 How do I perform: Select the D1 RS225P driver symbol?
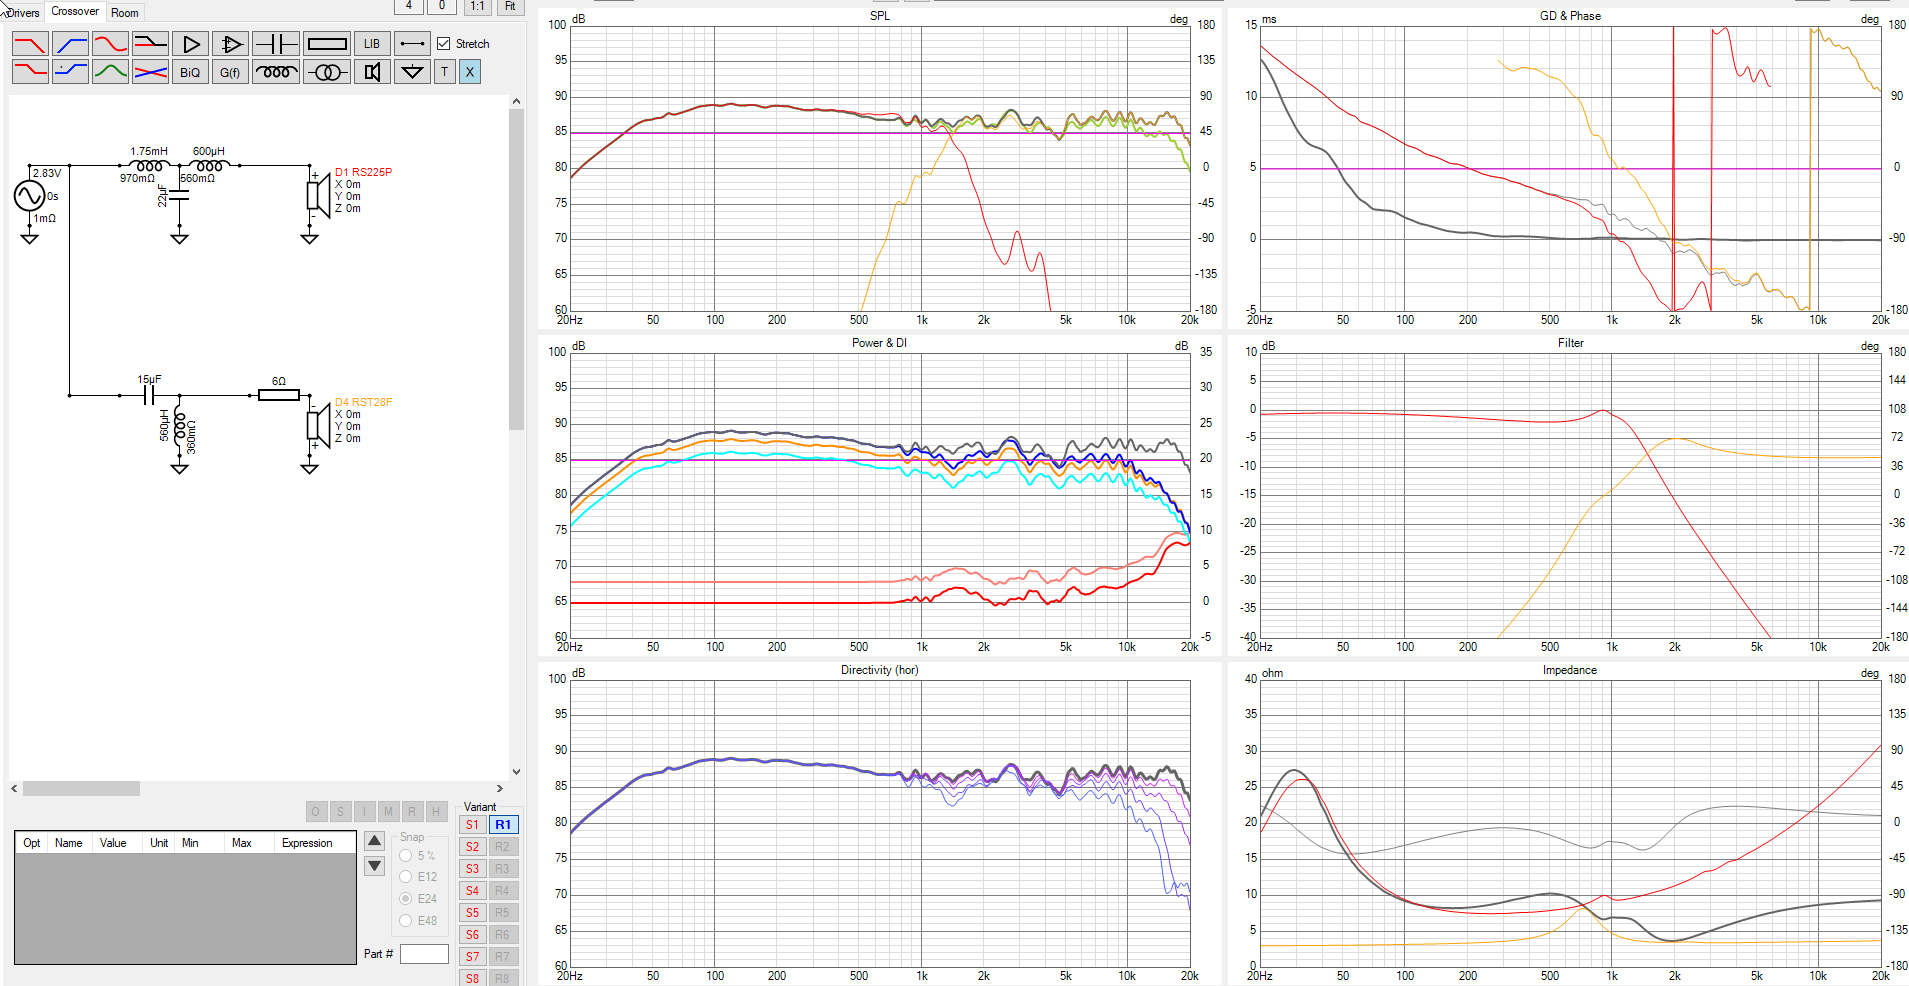tap(318, 195)
